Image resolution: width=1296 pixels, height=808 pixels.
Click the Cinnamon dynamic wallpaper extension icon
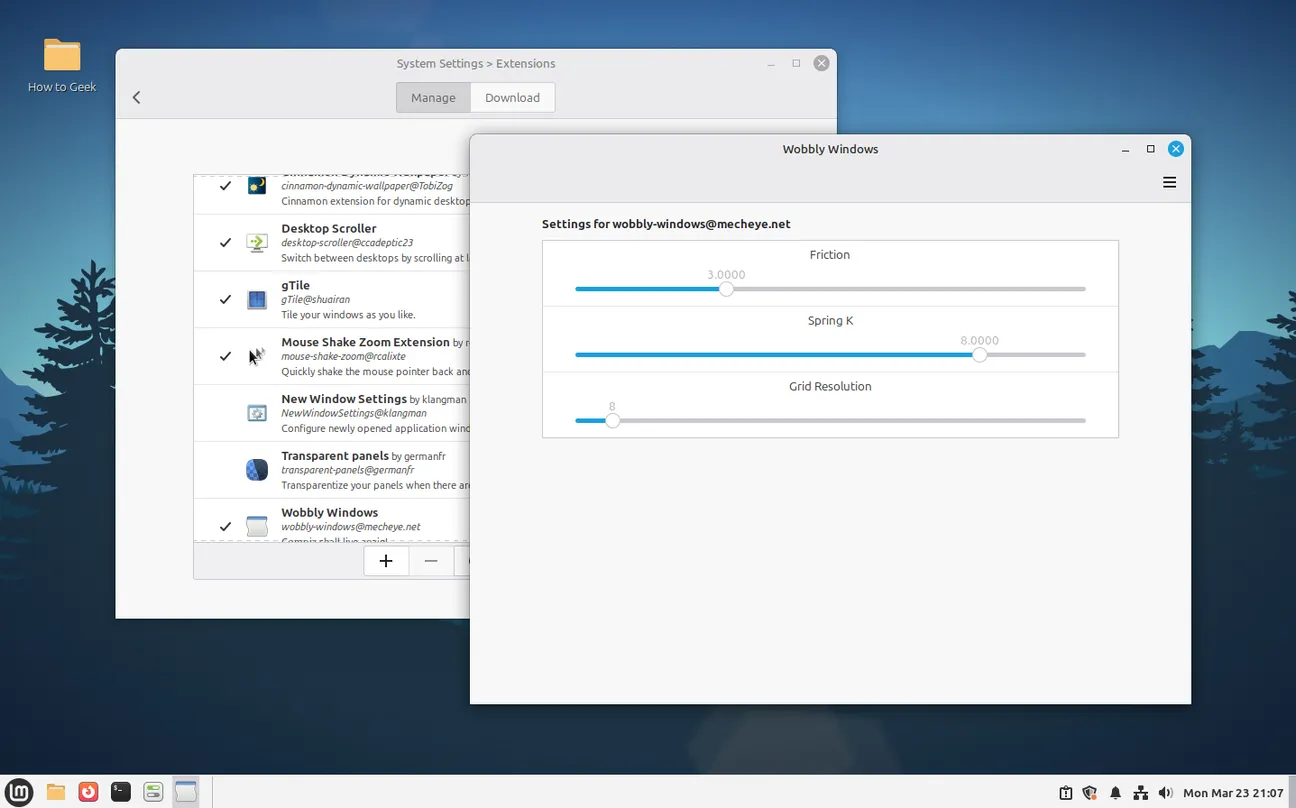coord(257,186)
